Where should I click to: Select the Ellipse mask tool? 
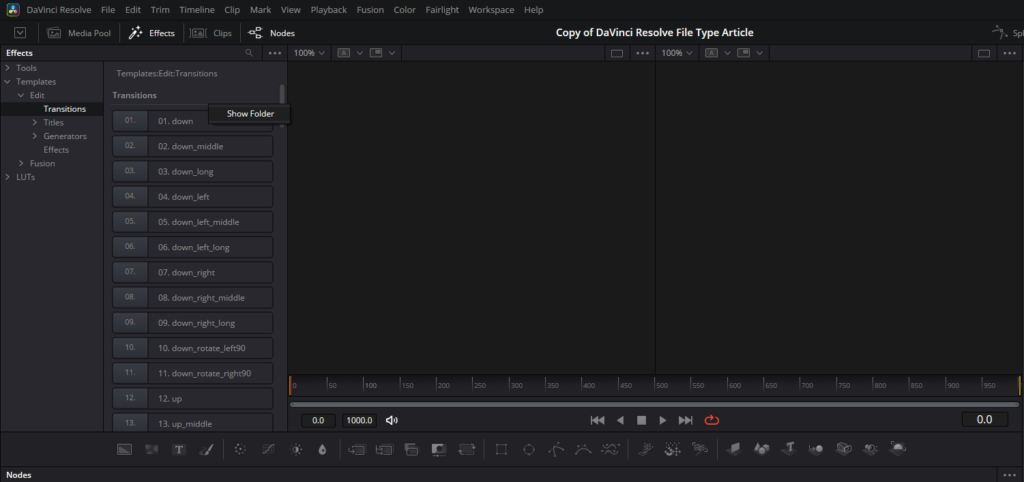point(529,449)
